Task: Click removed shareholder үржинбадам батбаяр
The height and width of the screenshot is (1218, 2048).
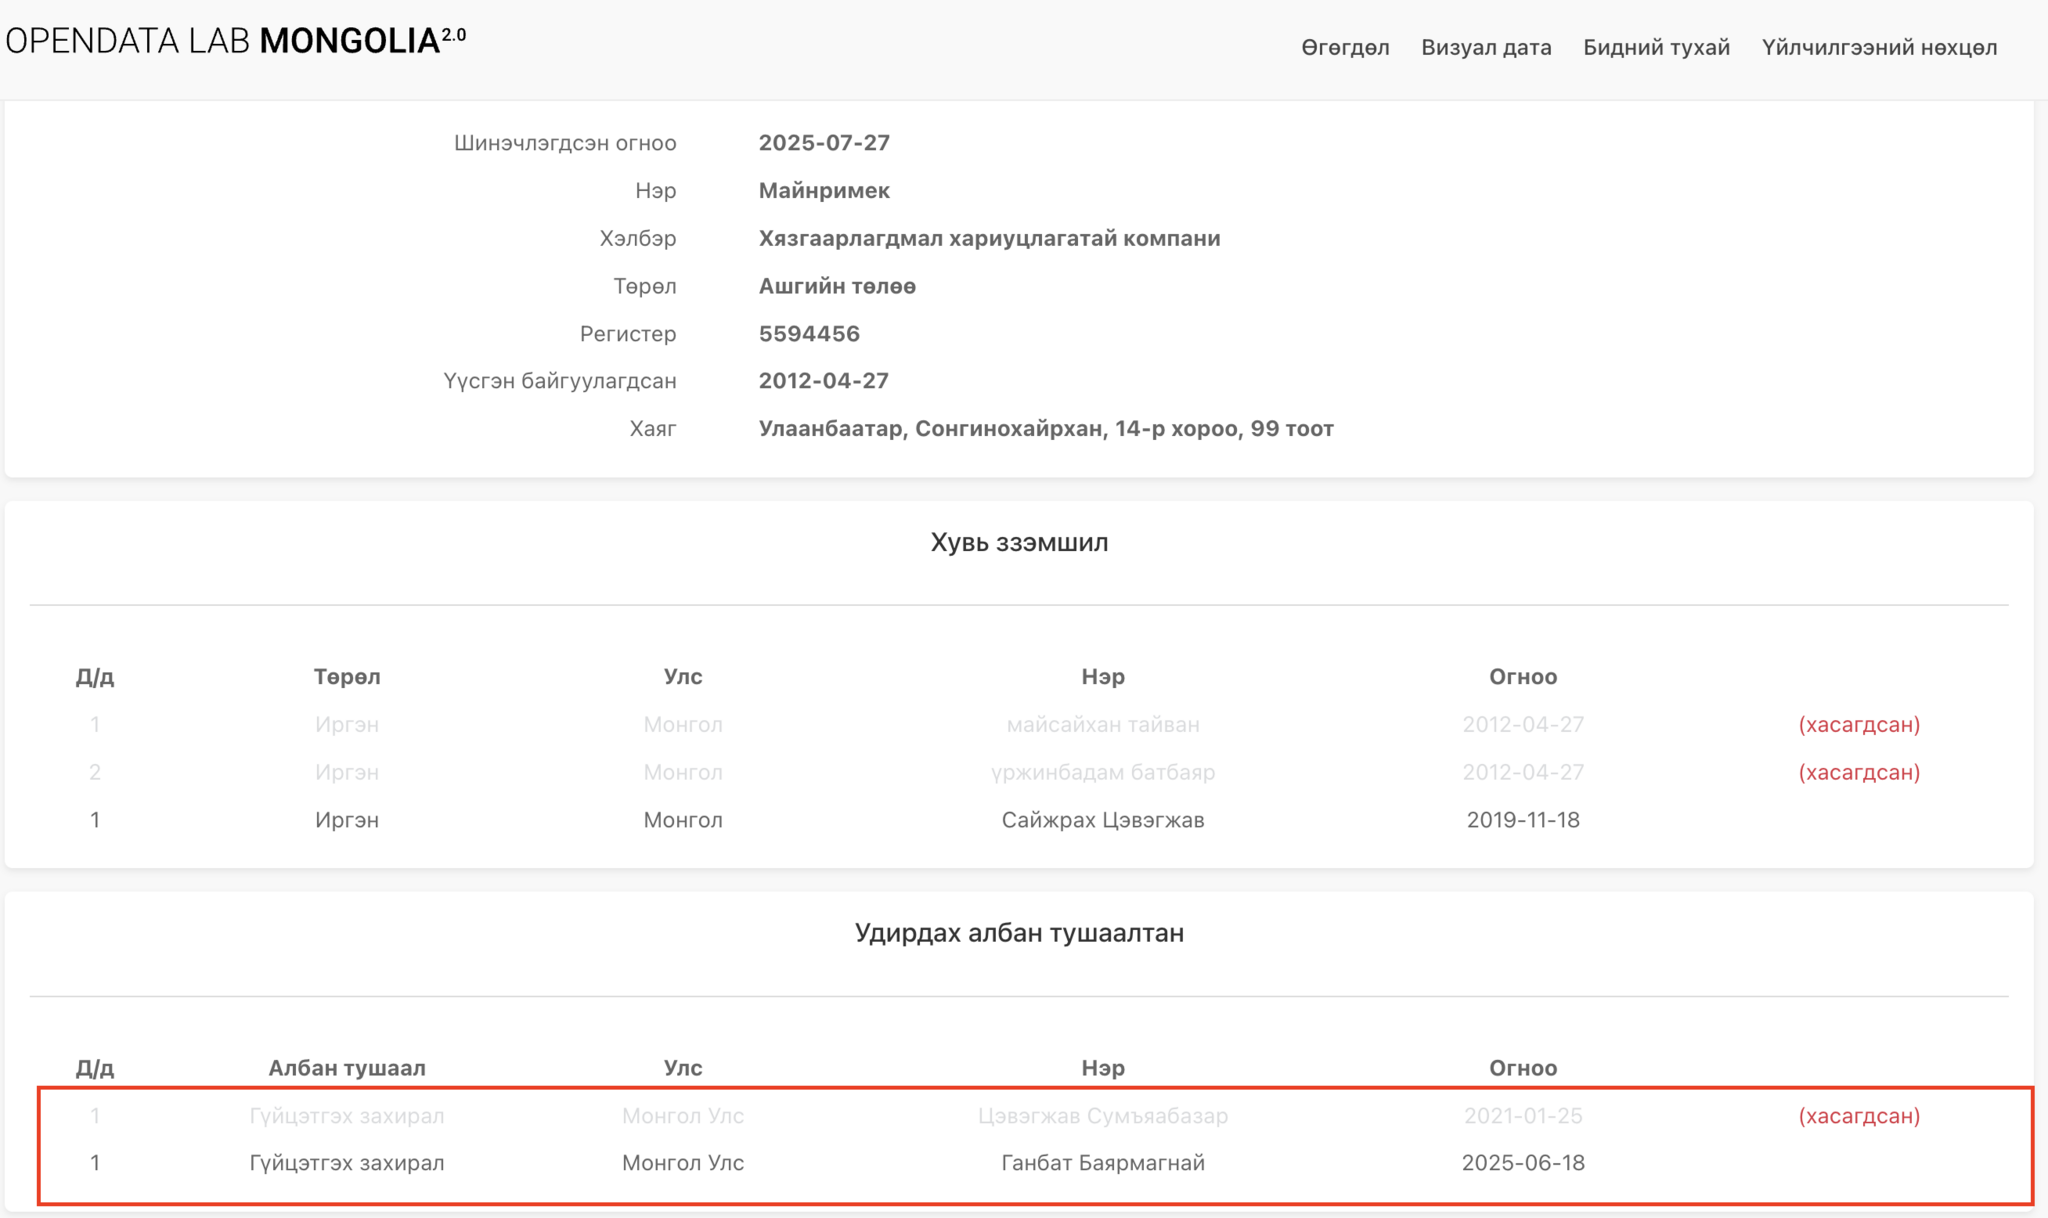Action: [1103, 772]
